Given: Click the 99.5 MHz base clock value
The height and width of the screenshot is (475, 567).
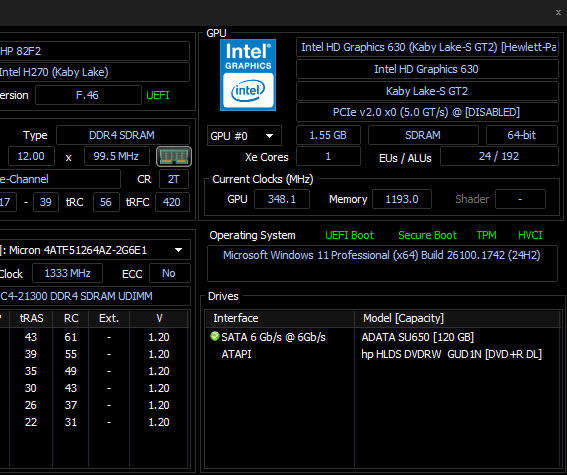Looking at the screenshot, I should (x=116, y=156).
